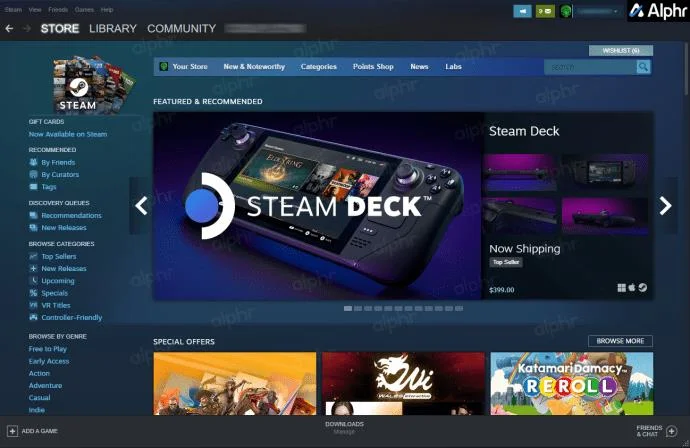The width and height of the screenshot is (690, 448).
Task: Open the Casual genre link
Action: 40,397
